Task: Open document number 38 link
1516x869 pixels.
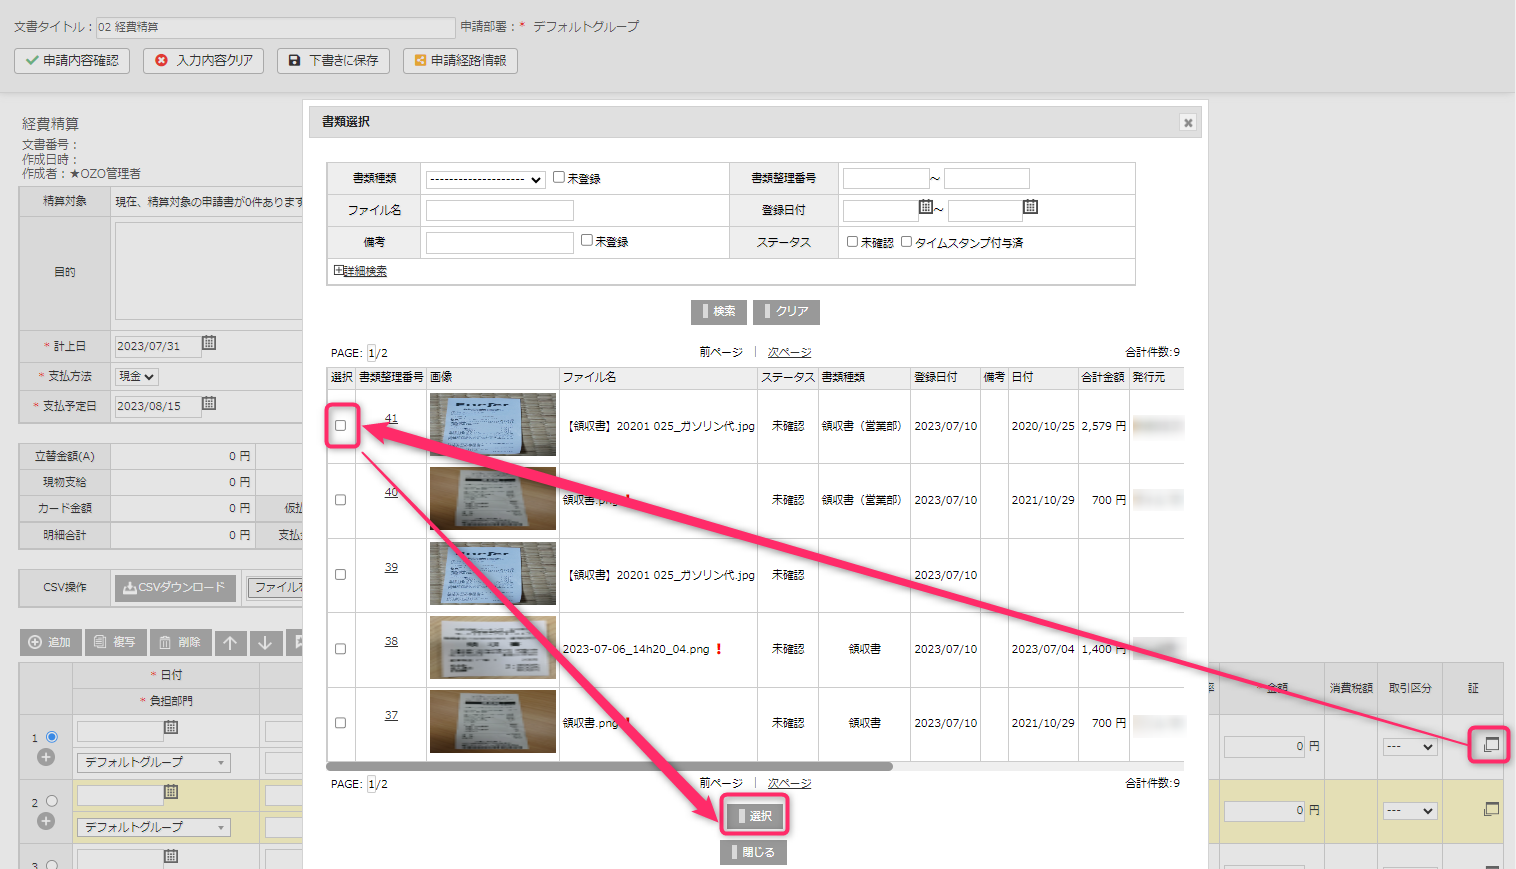Action: pyautogui.click(x=391, y=642)
